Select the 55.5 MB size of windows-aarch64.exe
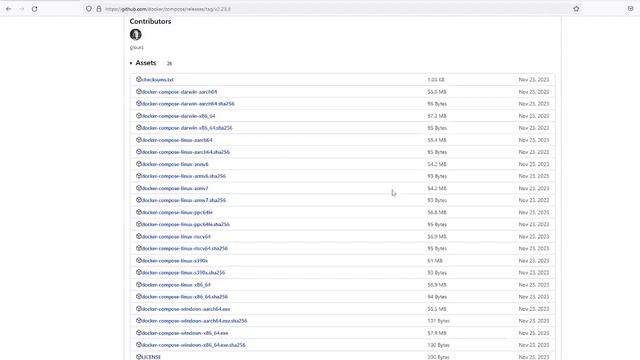Viewport: 640px width, 360px height. pos(437,309)
